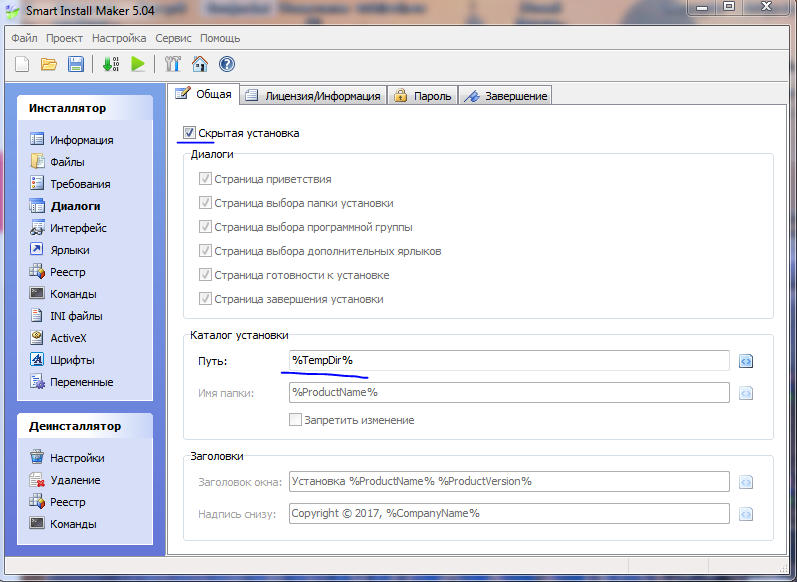This screenshot has height=582, width=797.
Task: Select Файлы in the installer sidebar
Action: point(67,162)
